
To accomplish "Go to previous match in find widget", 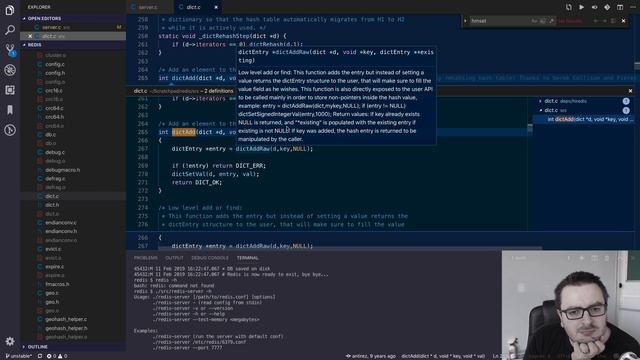I will click(596, 21).
